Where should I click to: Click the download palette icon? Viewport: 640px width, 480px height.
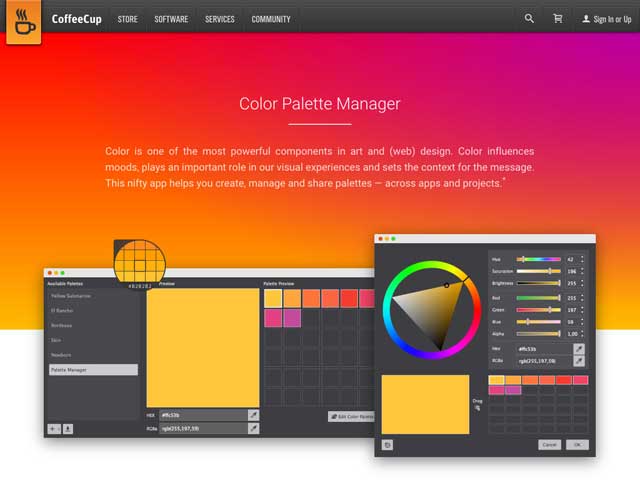coord(68,428)
